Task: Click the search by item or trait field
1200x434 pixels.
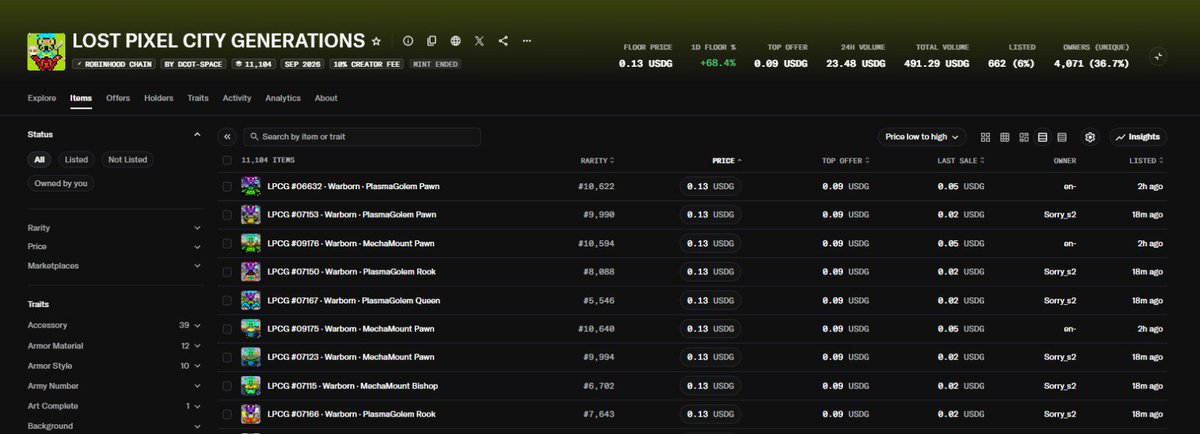Action: click(362, 137)
